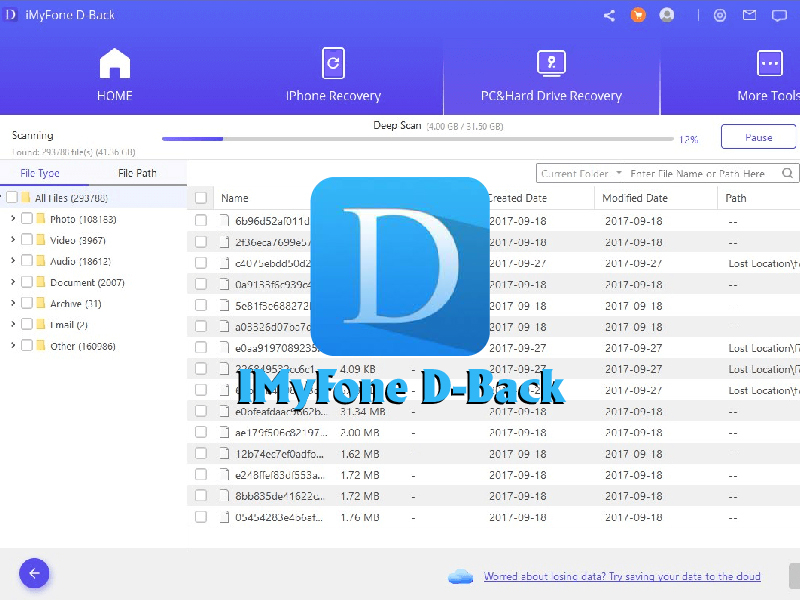Pause the deep scan

click(x=759, y=137)
